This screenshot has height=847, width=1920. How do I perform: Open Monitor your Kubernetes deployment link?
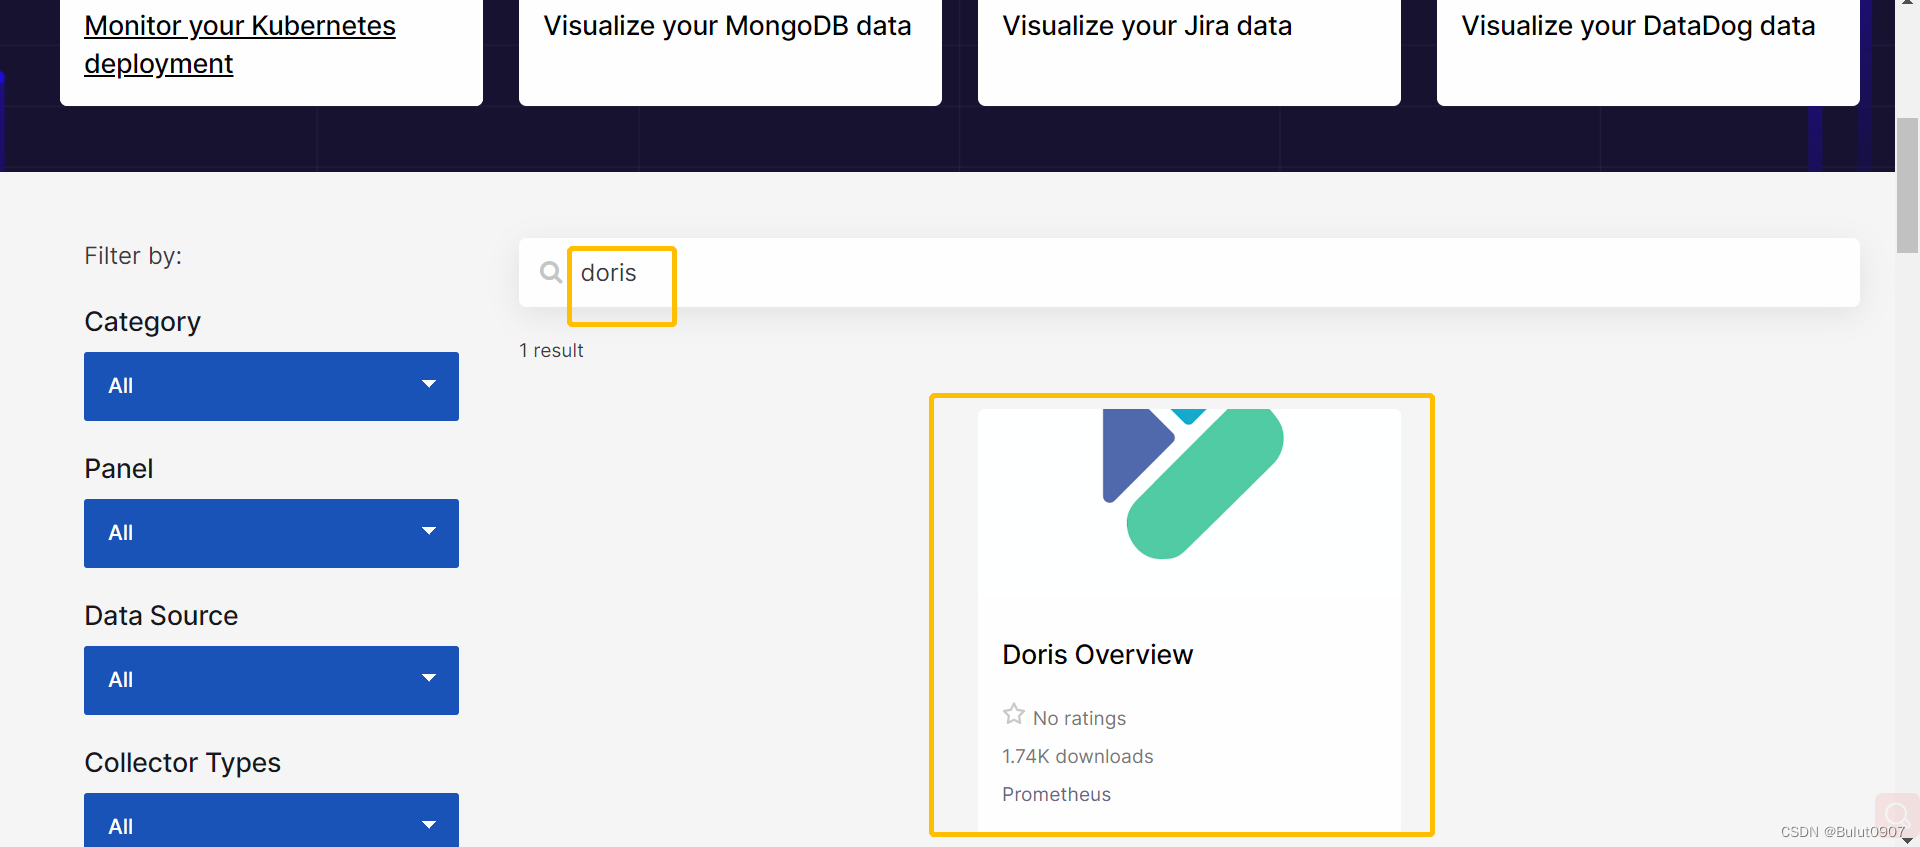(x=240, y=45)
